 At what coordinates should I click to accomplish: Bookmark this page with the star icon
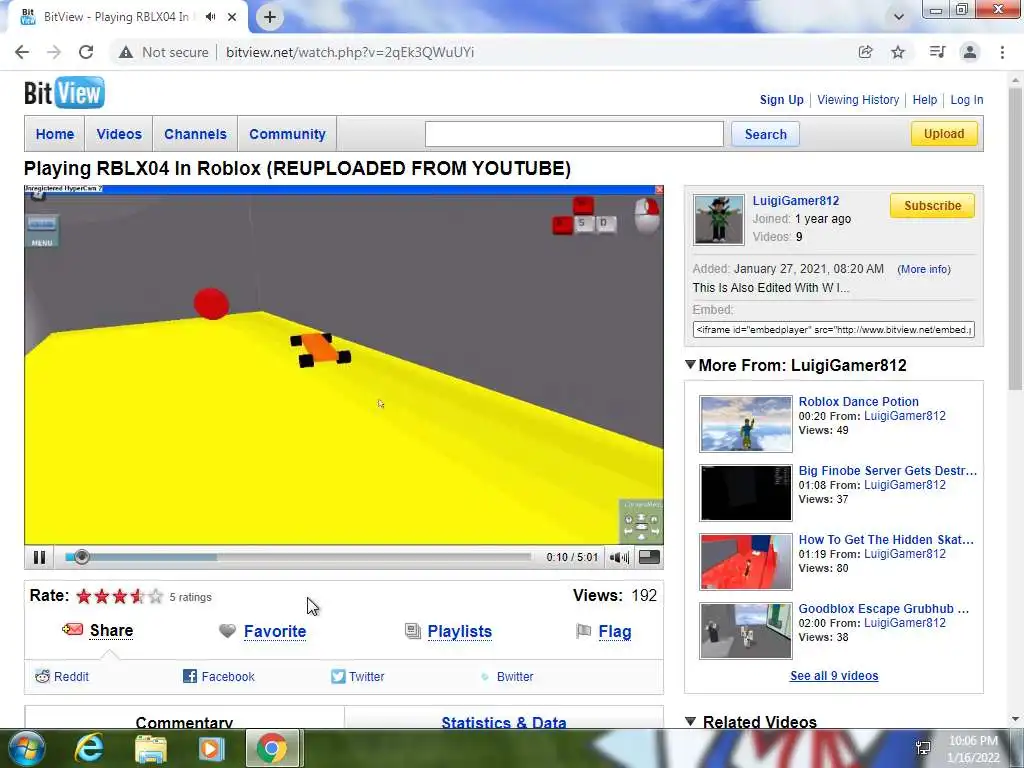click(x=898, y=52)
